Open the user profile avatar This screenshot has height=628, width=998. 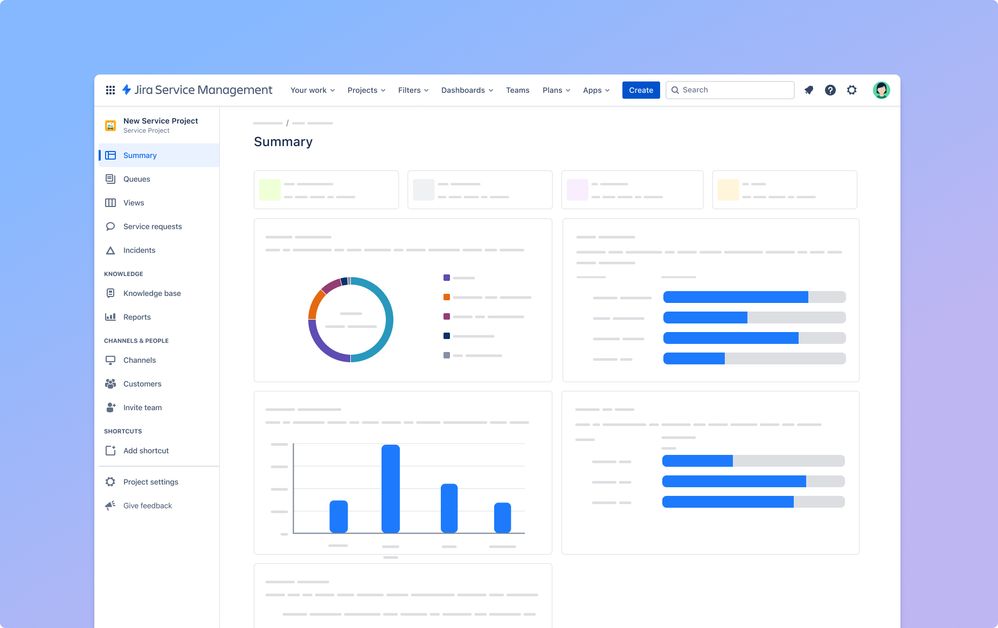tap(881, 90)
